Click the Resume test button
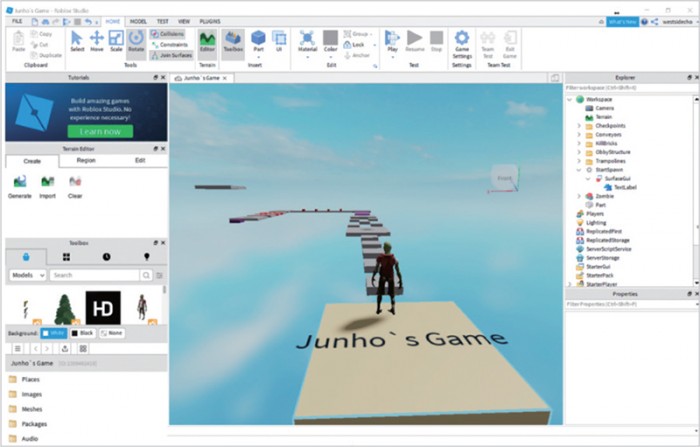The width and height of the screenshot is (700, 447). [x=415, y=41]
